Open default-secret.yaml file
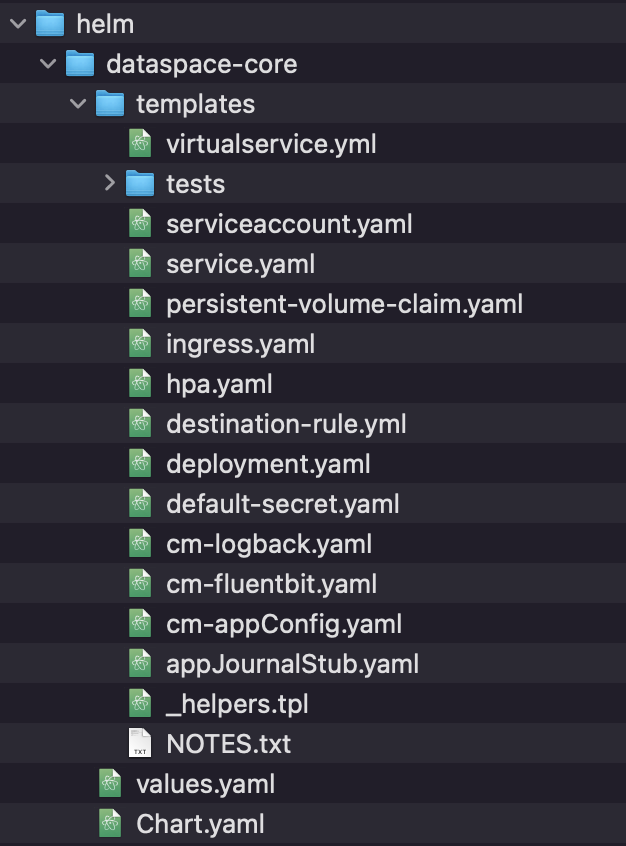The width and height of the screenshot is (626, 846). 282,504
